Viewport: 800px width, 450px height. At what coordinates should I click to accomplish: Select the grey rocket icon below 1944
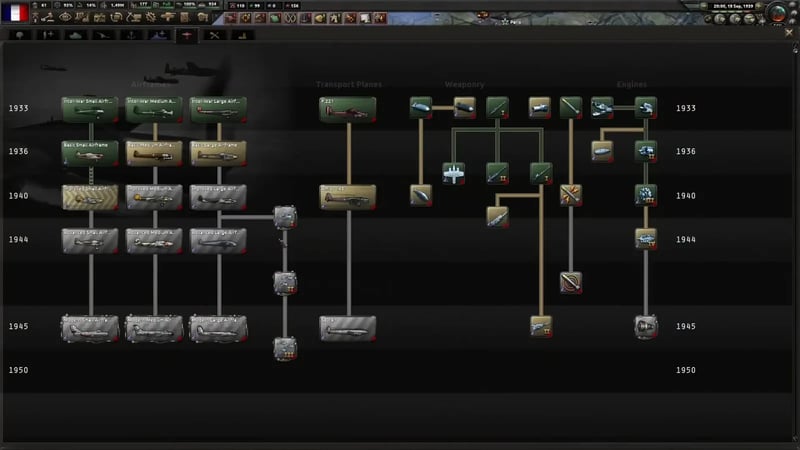click(x=570, y=283)
